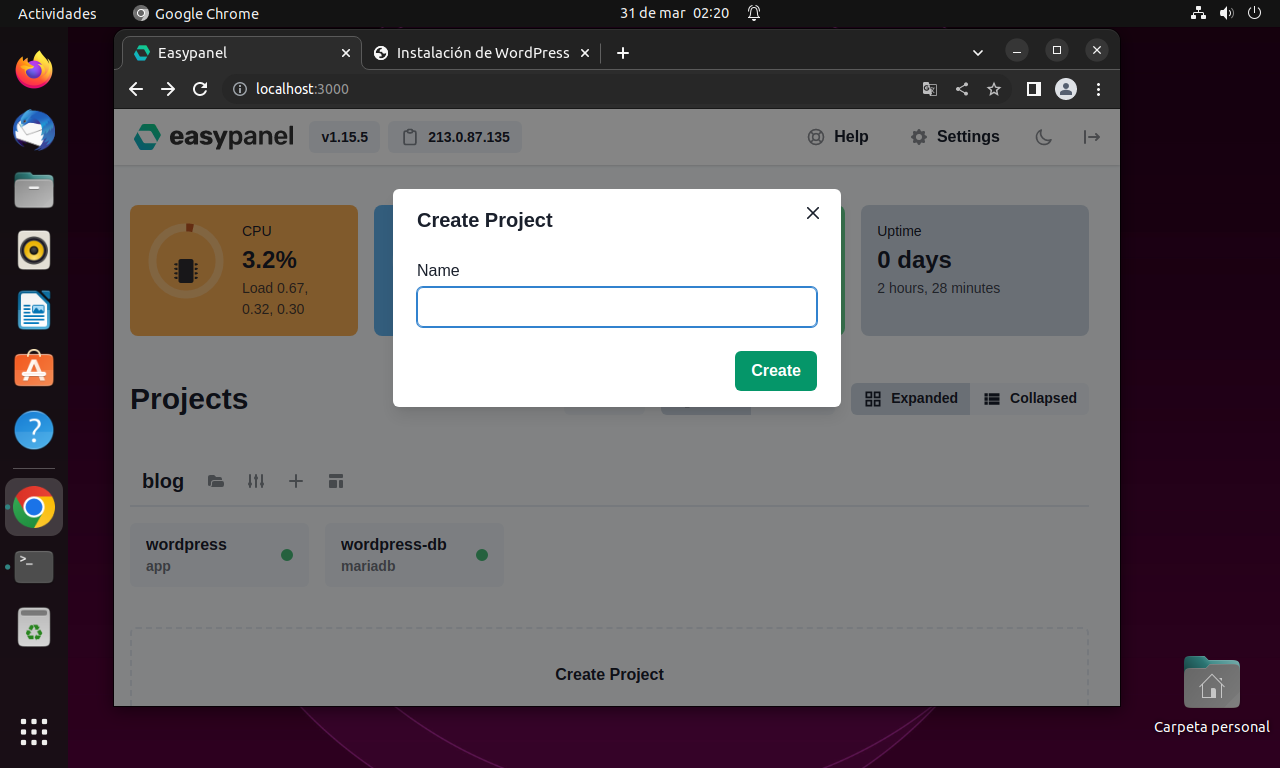Open Easypanel Help
This screenshot has height=768, width=1280.
click(838, 137)
